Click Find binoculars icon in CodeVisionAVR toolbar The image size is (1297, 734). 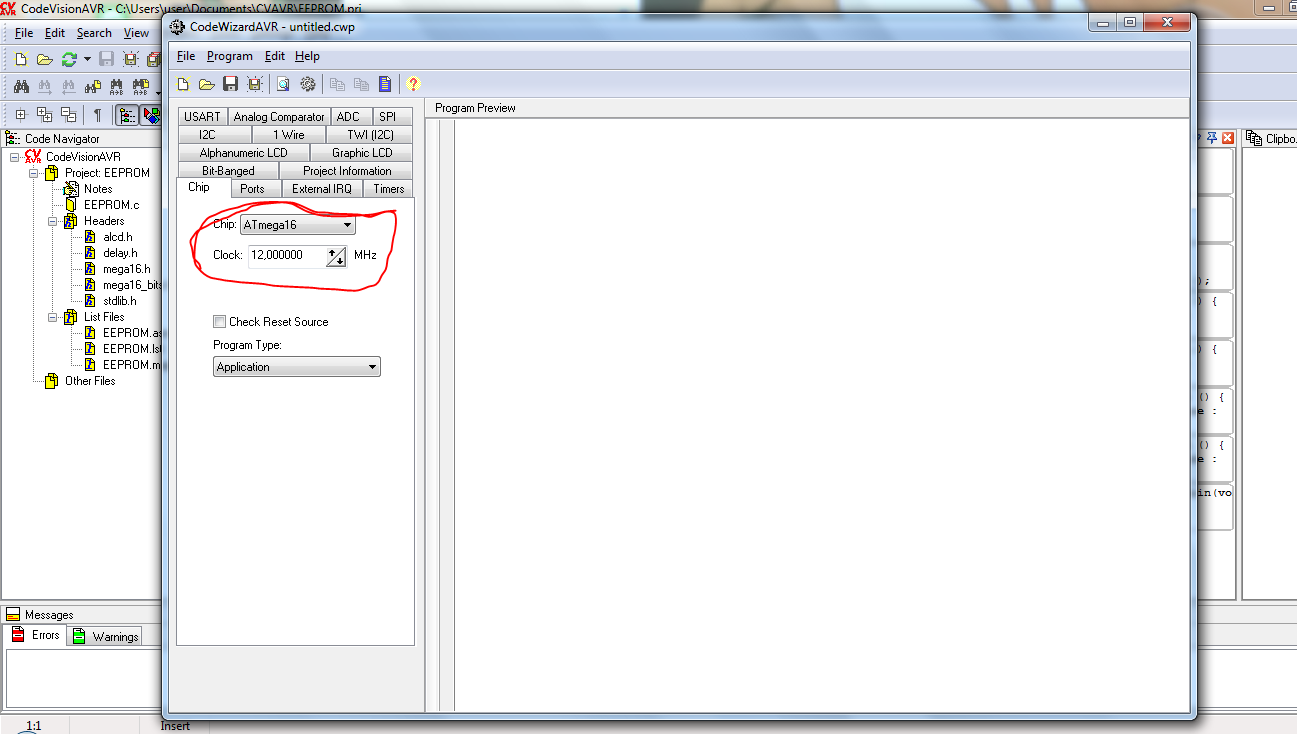pyautogui.click(x=21, y=87)
